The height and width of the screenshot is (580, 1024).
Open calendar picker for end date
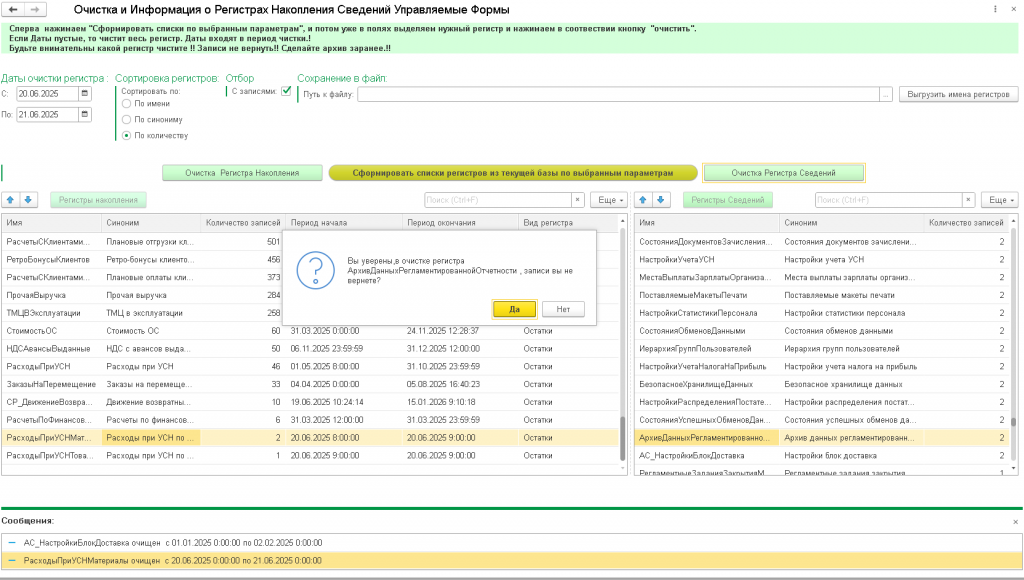click(84, 115)
